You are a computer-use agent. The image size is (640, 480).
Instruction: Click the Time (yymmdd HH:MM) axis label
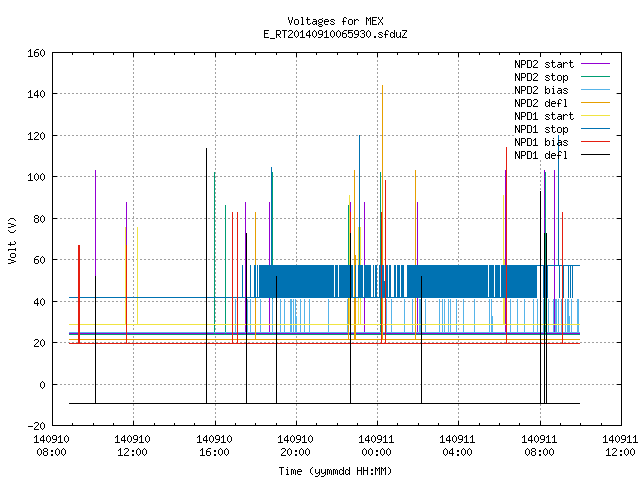point(335,471)
